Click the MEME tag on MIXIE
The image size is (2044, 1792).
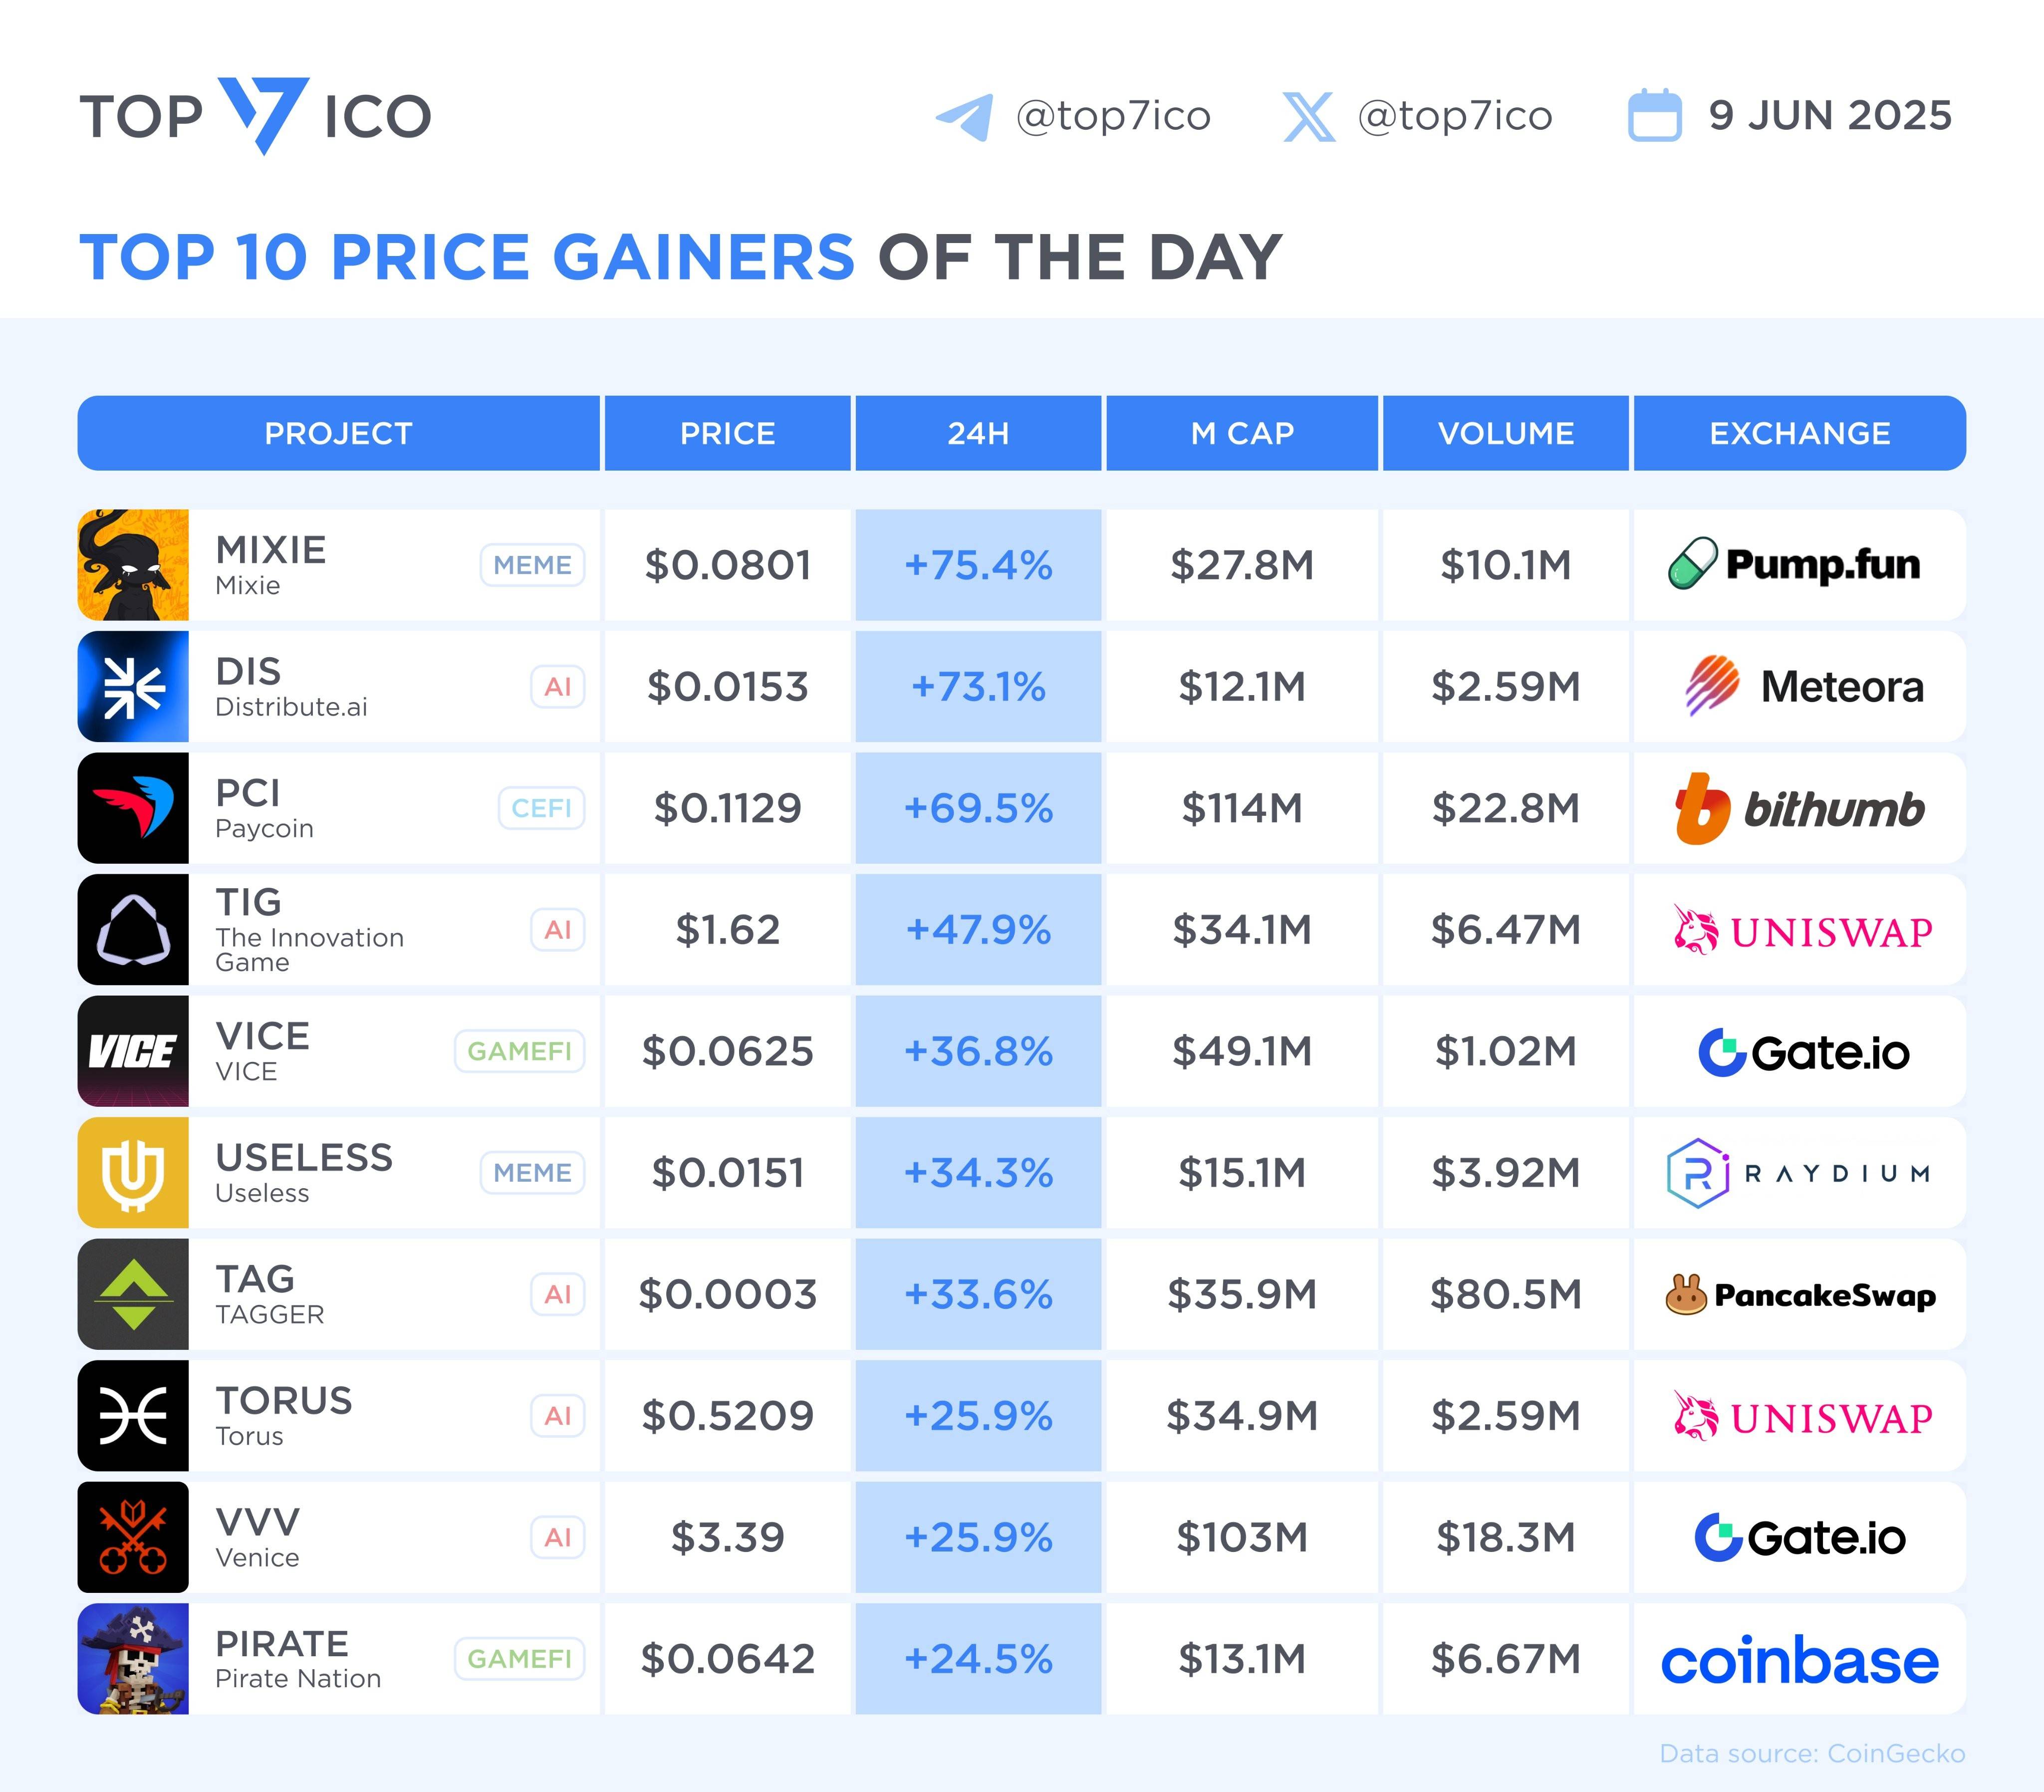tap(532, 565)
